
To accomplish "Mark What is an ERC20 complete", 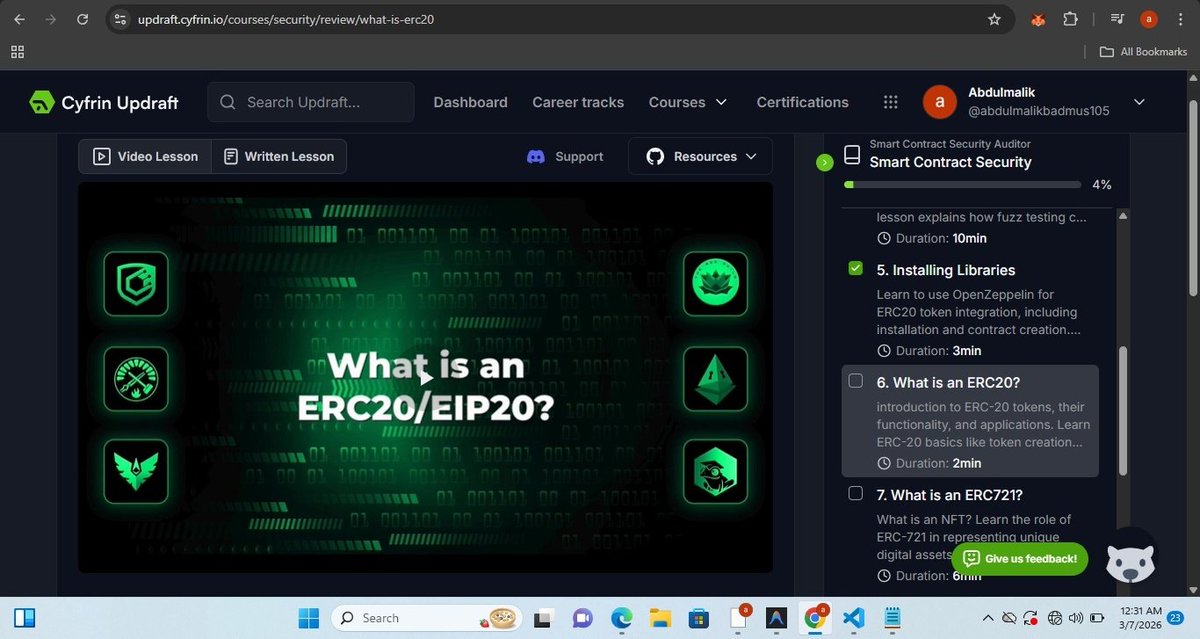I will pos(855,381).
